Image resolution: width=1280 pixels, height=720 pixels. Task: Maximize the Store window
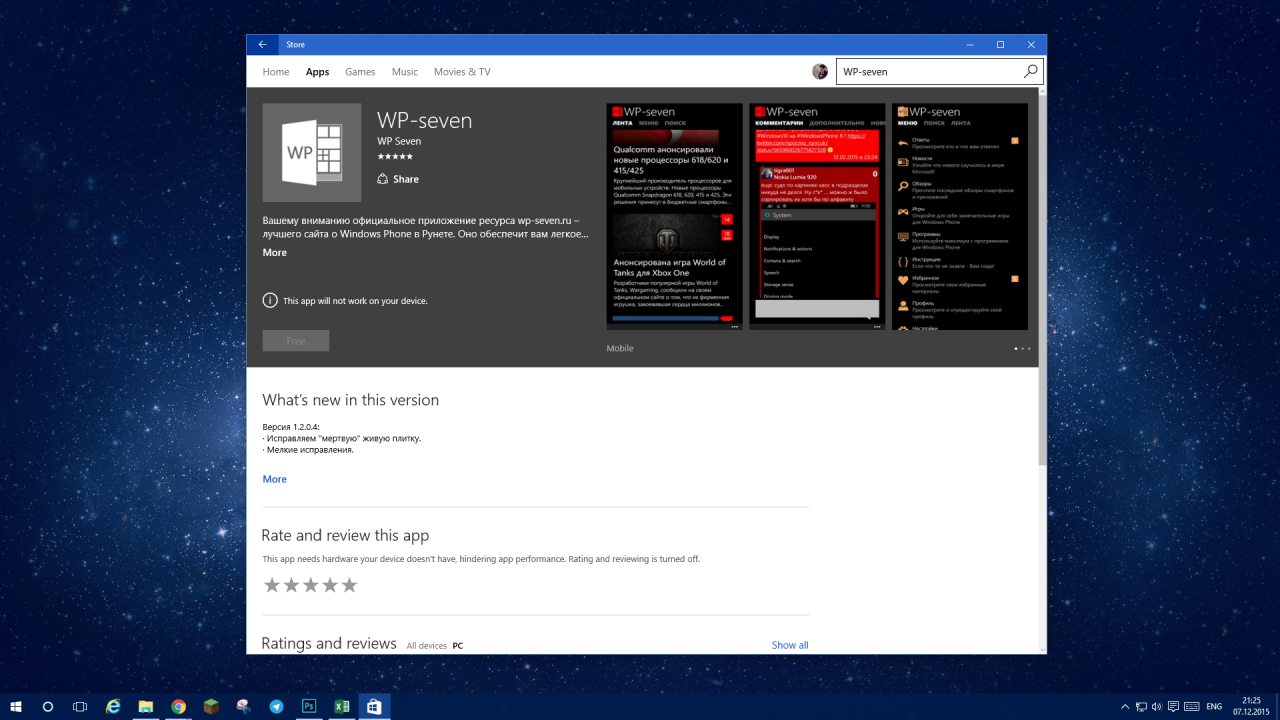pos(1000,45)
